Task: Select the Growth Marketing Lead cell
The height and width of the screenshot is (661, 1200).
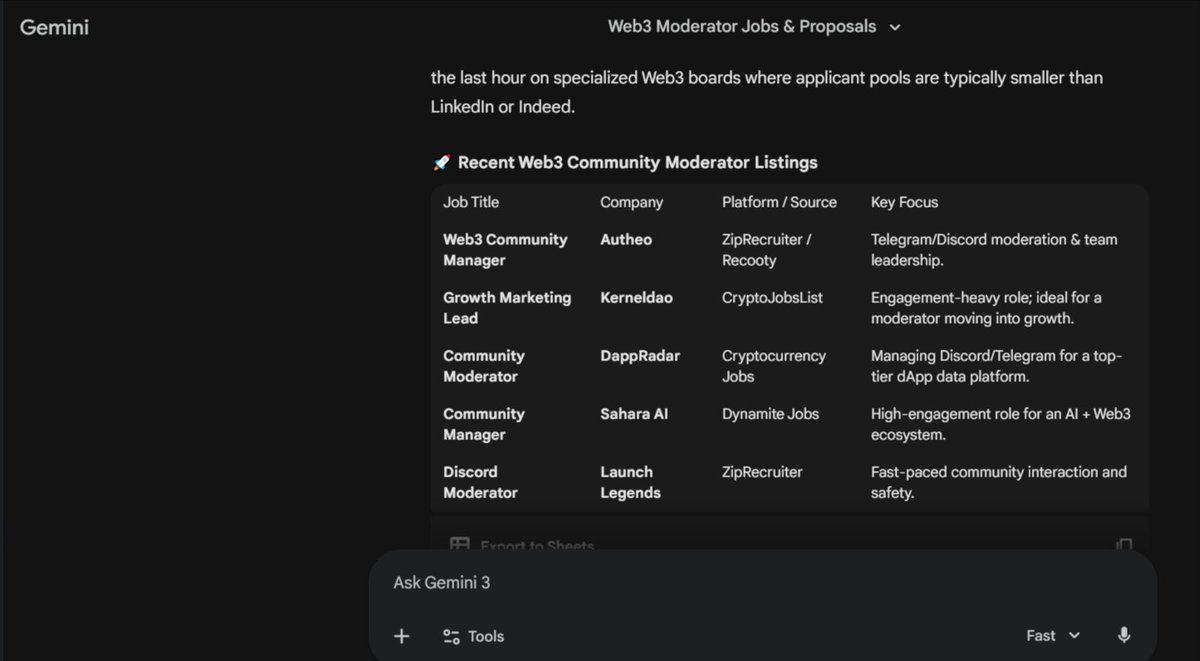Action: coord(507,308)
